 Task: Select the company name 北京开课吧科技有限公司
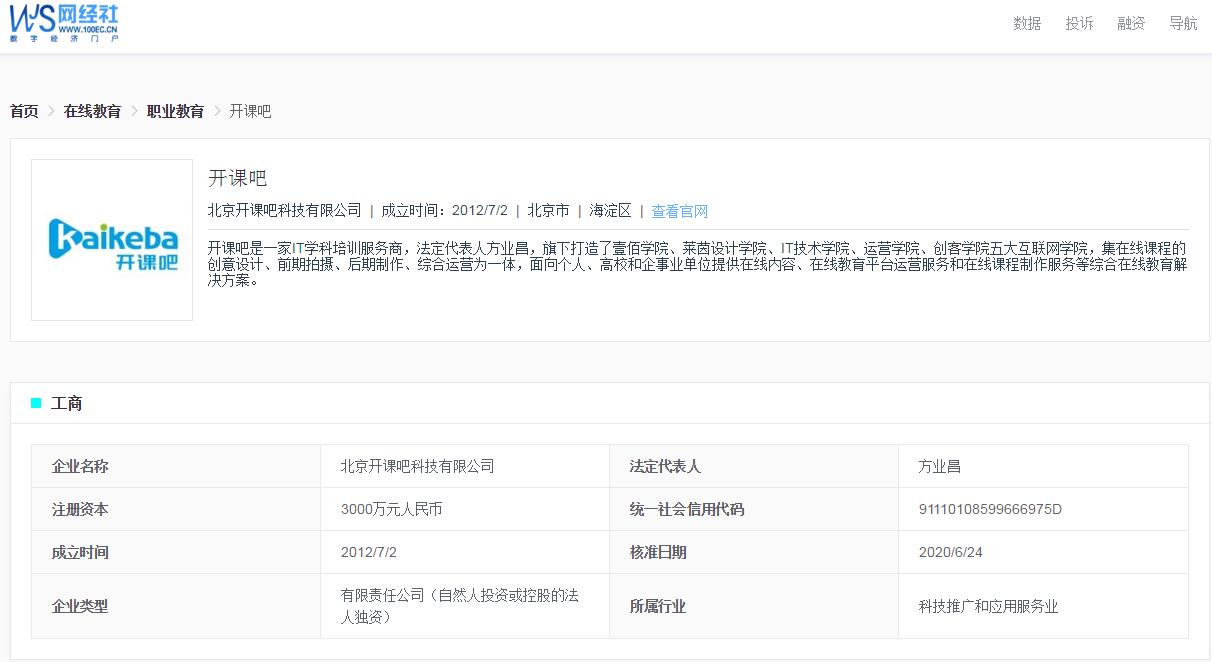419,465
